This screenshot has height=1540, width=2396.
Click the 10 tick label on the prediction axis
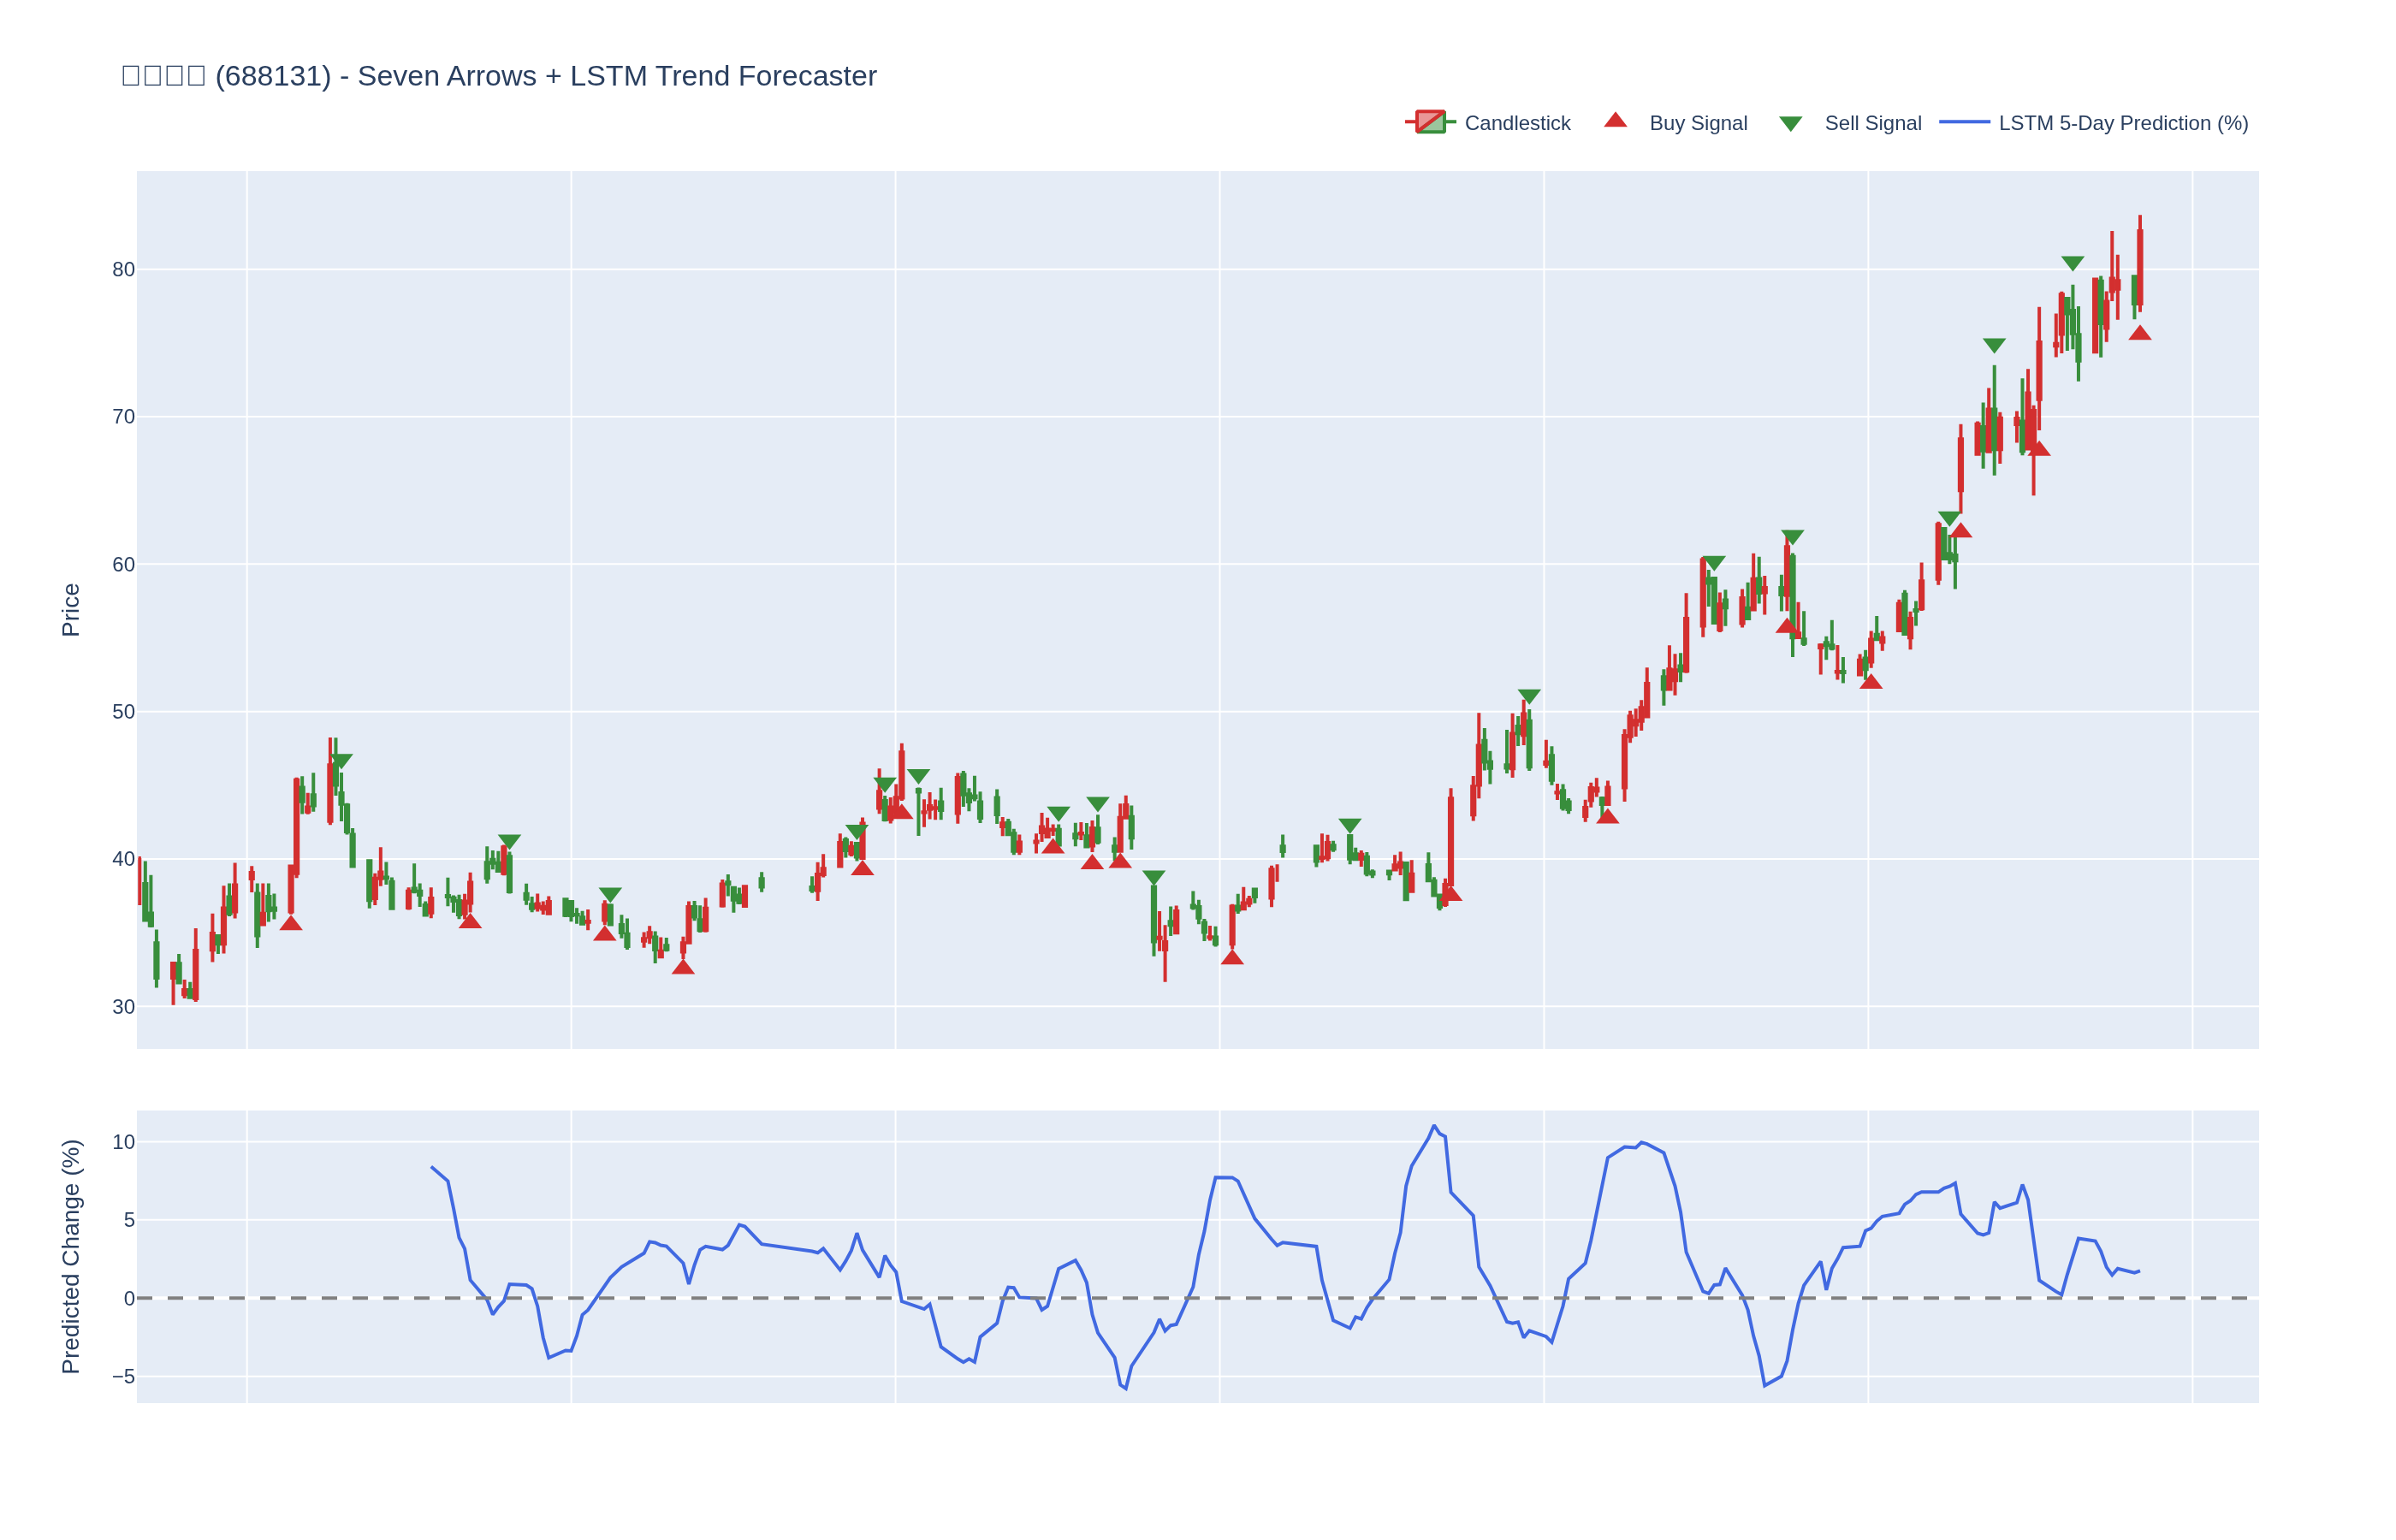[x=123, y=1142]
